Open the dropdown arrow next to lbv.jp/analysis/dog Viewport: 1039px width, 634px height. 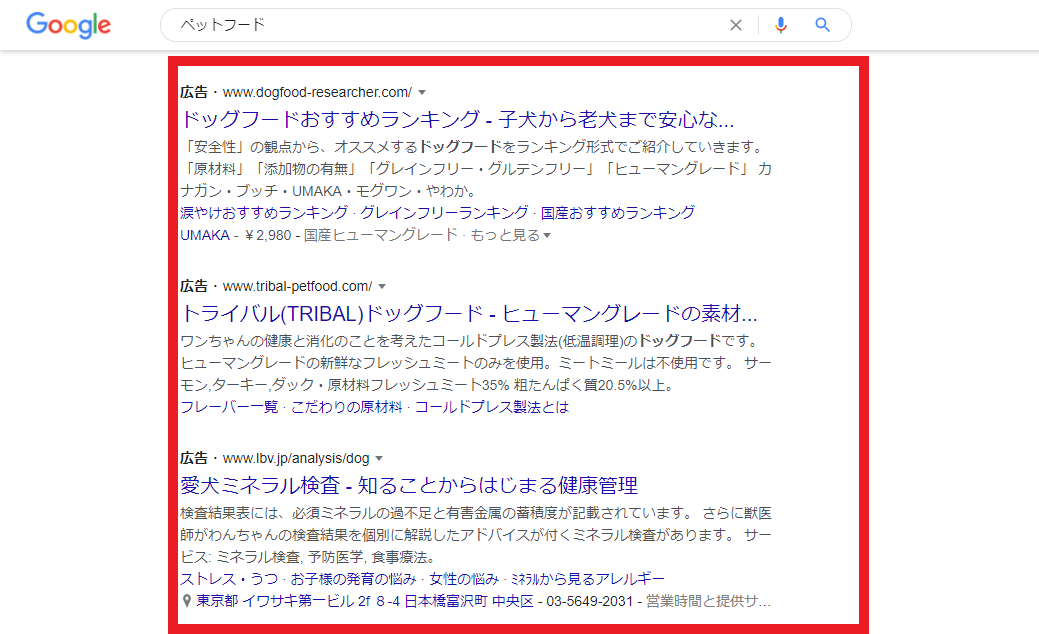click(x=379, y=458)
